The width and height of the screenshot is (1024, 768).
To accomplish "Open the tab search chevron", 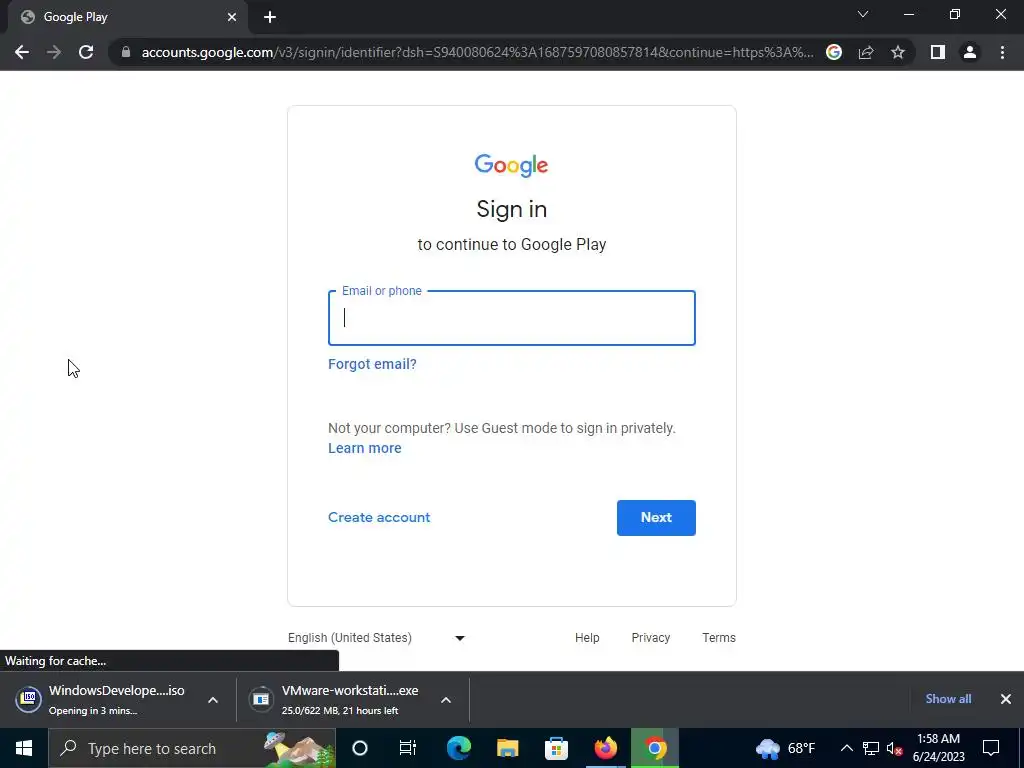I will pos(863,14).
